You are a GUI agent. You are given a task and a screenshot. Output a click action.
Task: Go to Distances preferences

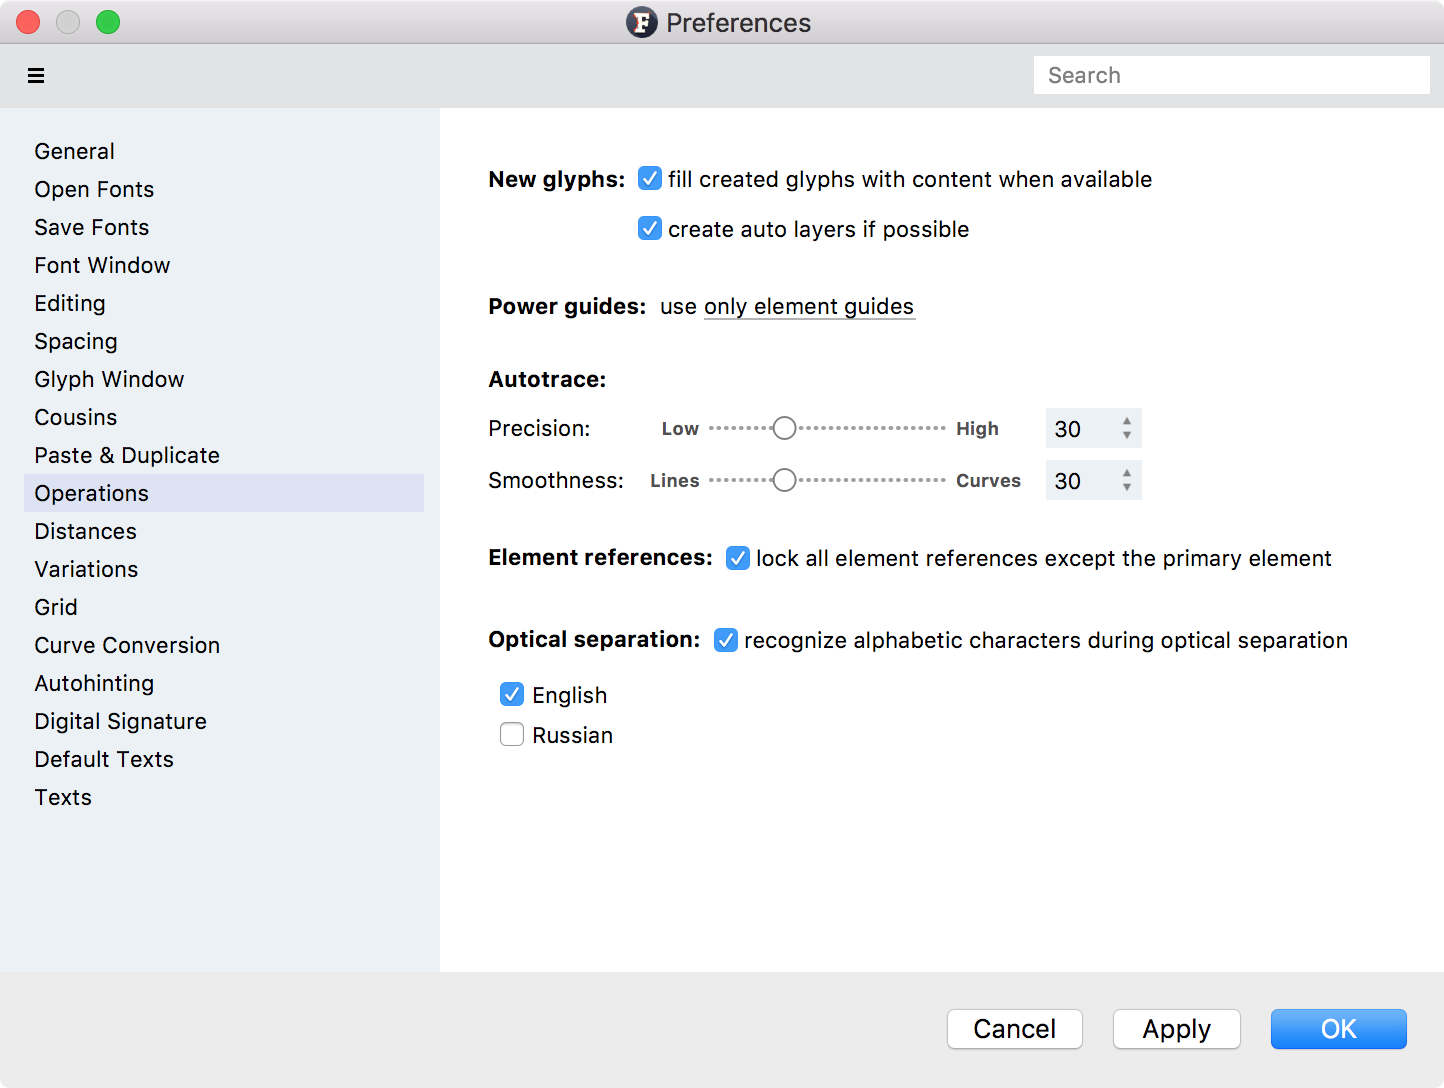pyautogui.click(x=224, y=531)
